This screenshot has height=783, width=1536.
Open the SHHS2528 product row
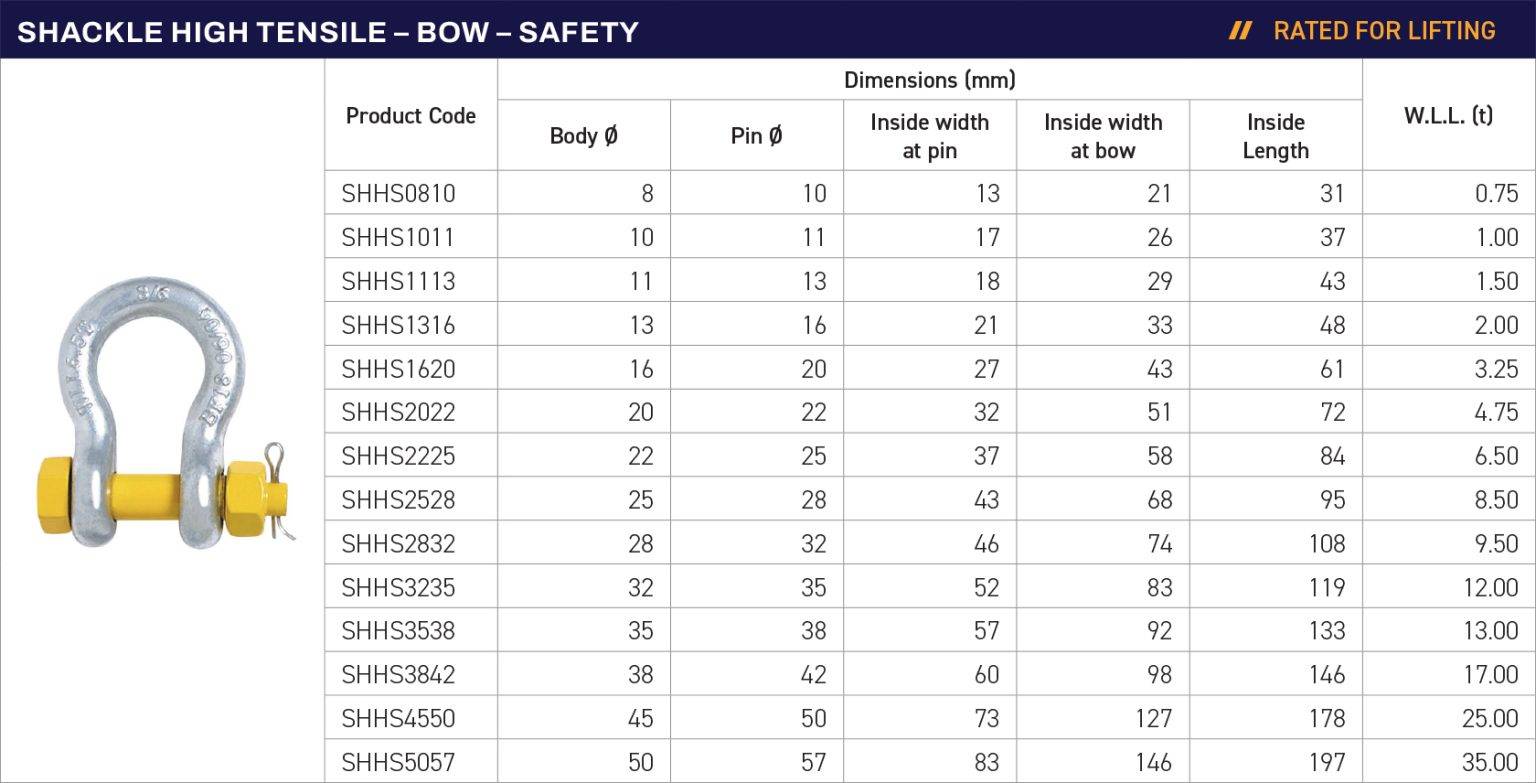398,500
